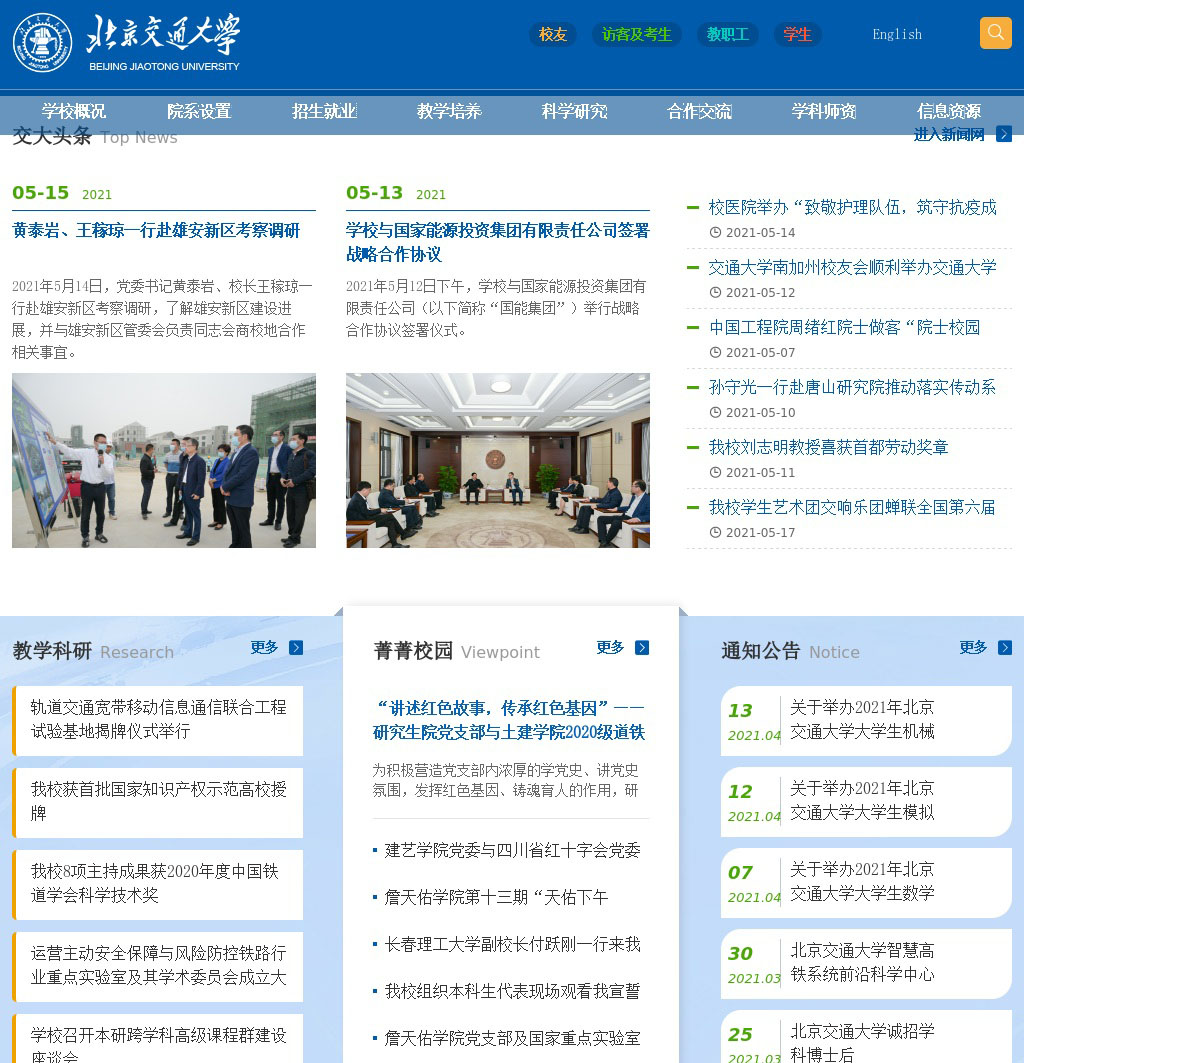Open the 访客及考生 audience link
The height and width of the screenshot is (1063, 1200).
click(636, 35)
